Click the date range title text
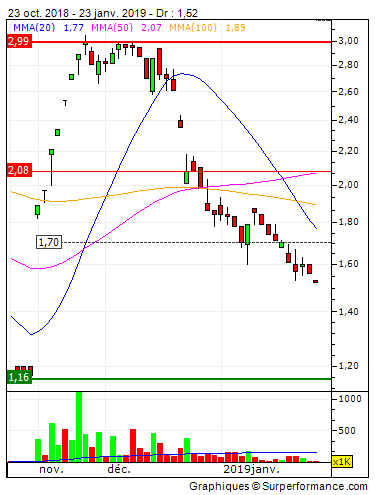 (x=102, y=13)
